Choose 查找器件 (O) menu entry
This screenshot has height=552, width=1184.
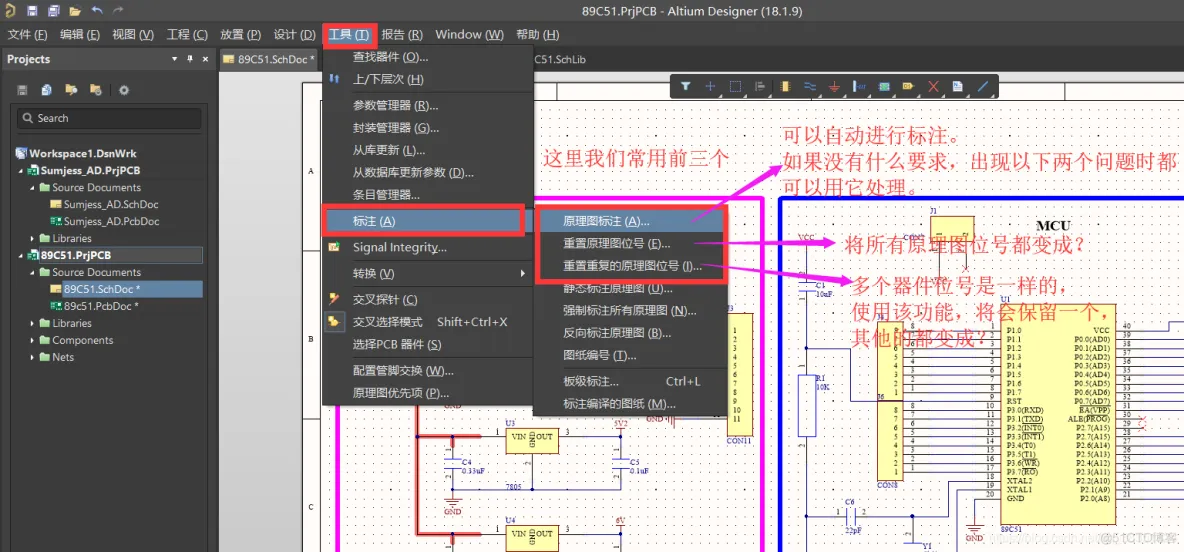(x=427, y=57)
